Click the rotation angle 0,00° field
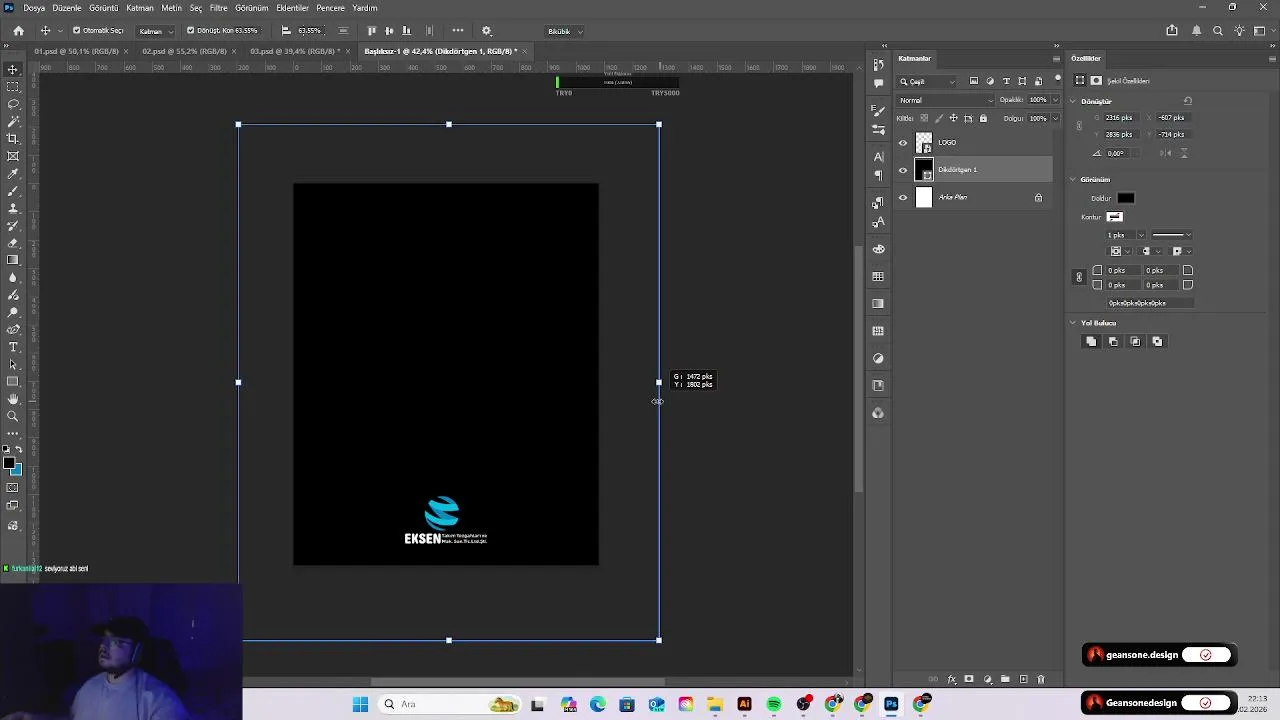Screen dimensions: 1280x720 pos(1117,153)
